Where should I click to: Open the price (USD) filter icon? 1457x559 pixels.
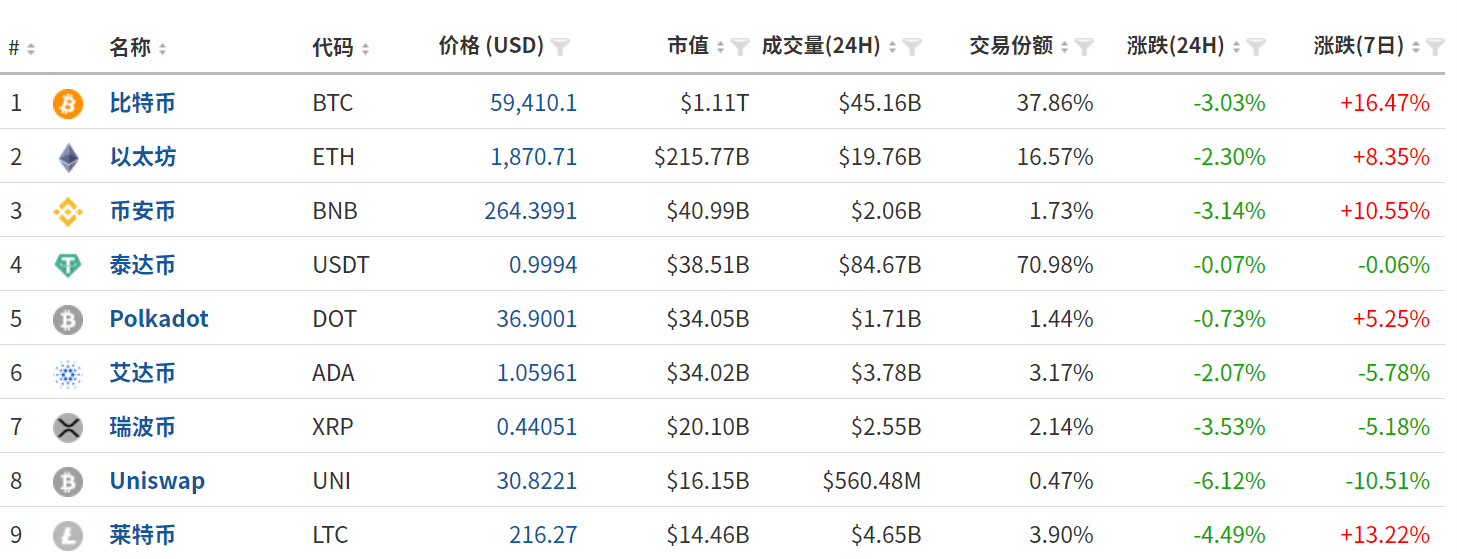tap(560, 46)
